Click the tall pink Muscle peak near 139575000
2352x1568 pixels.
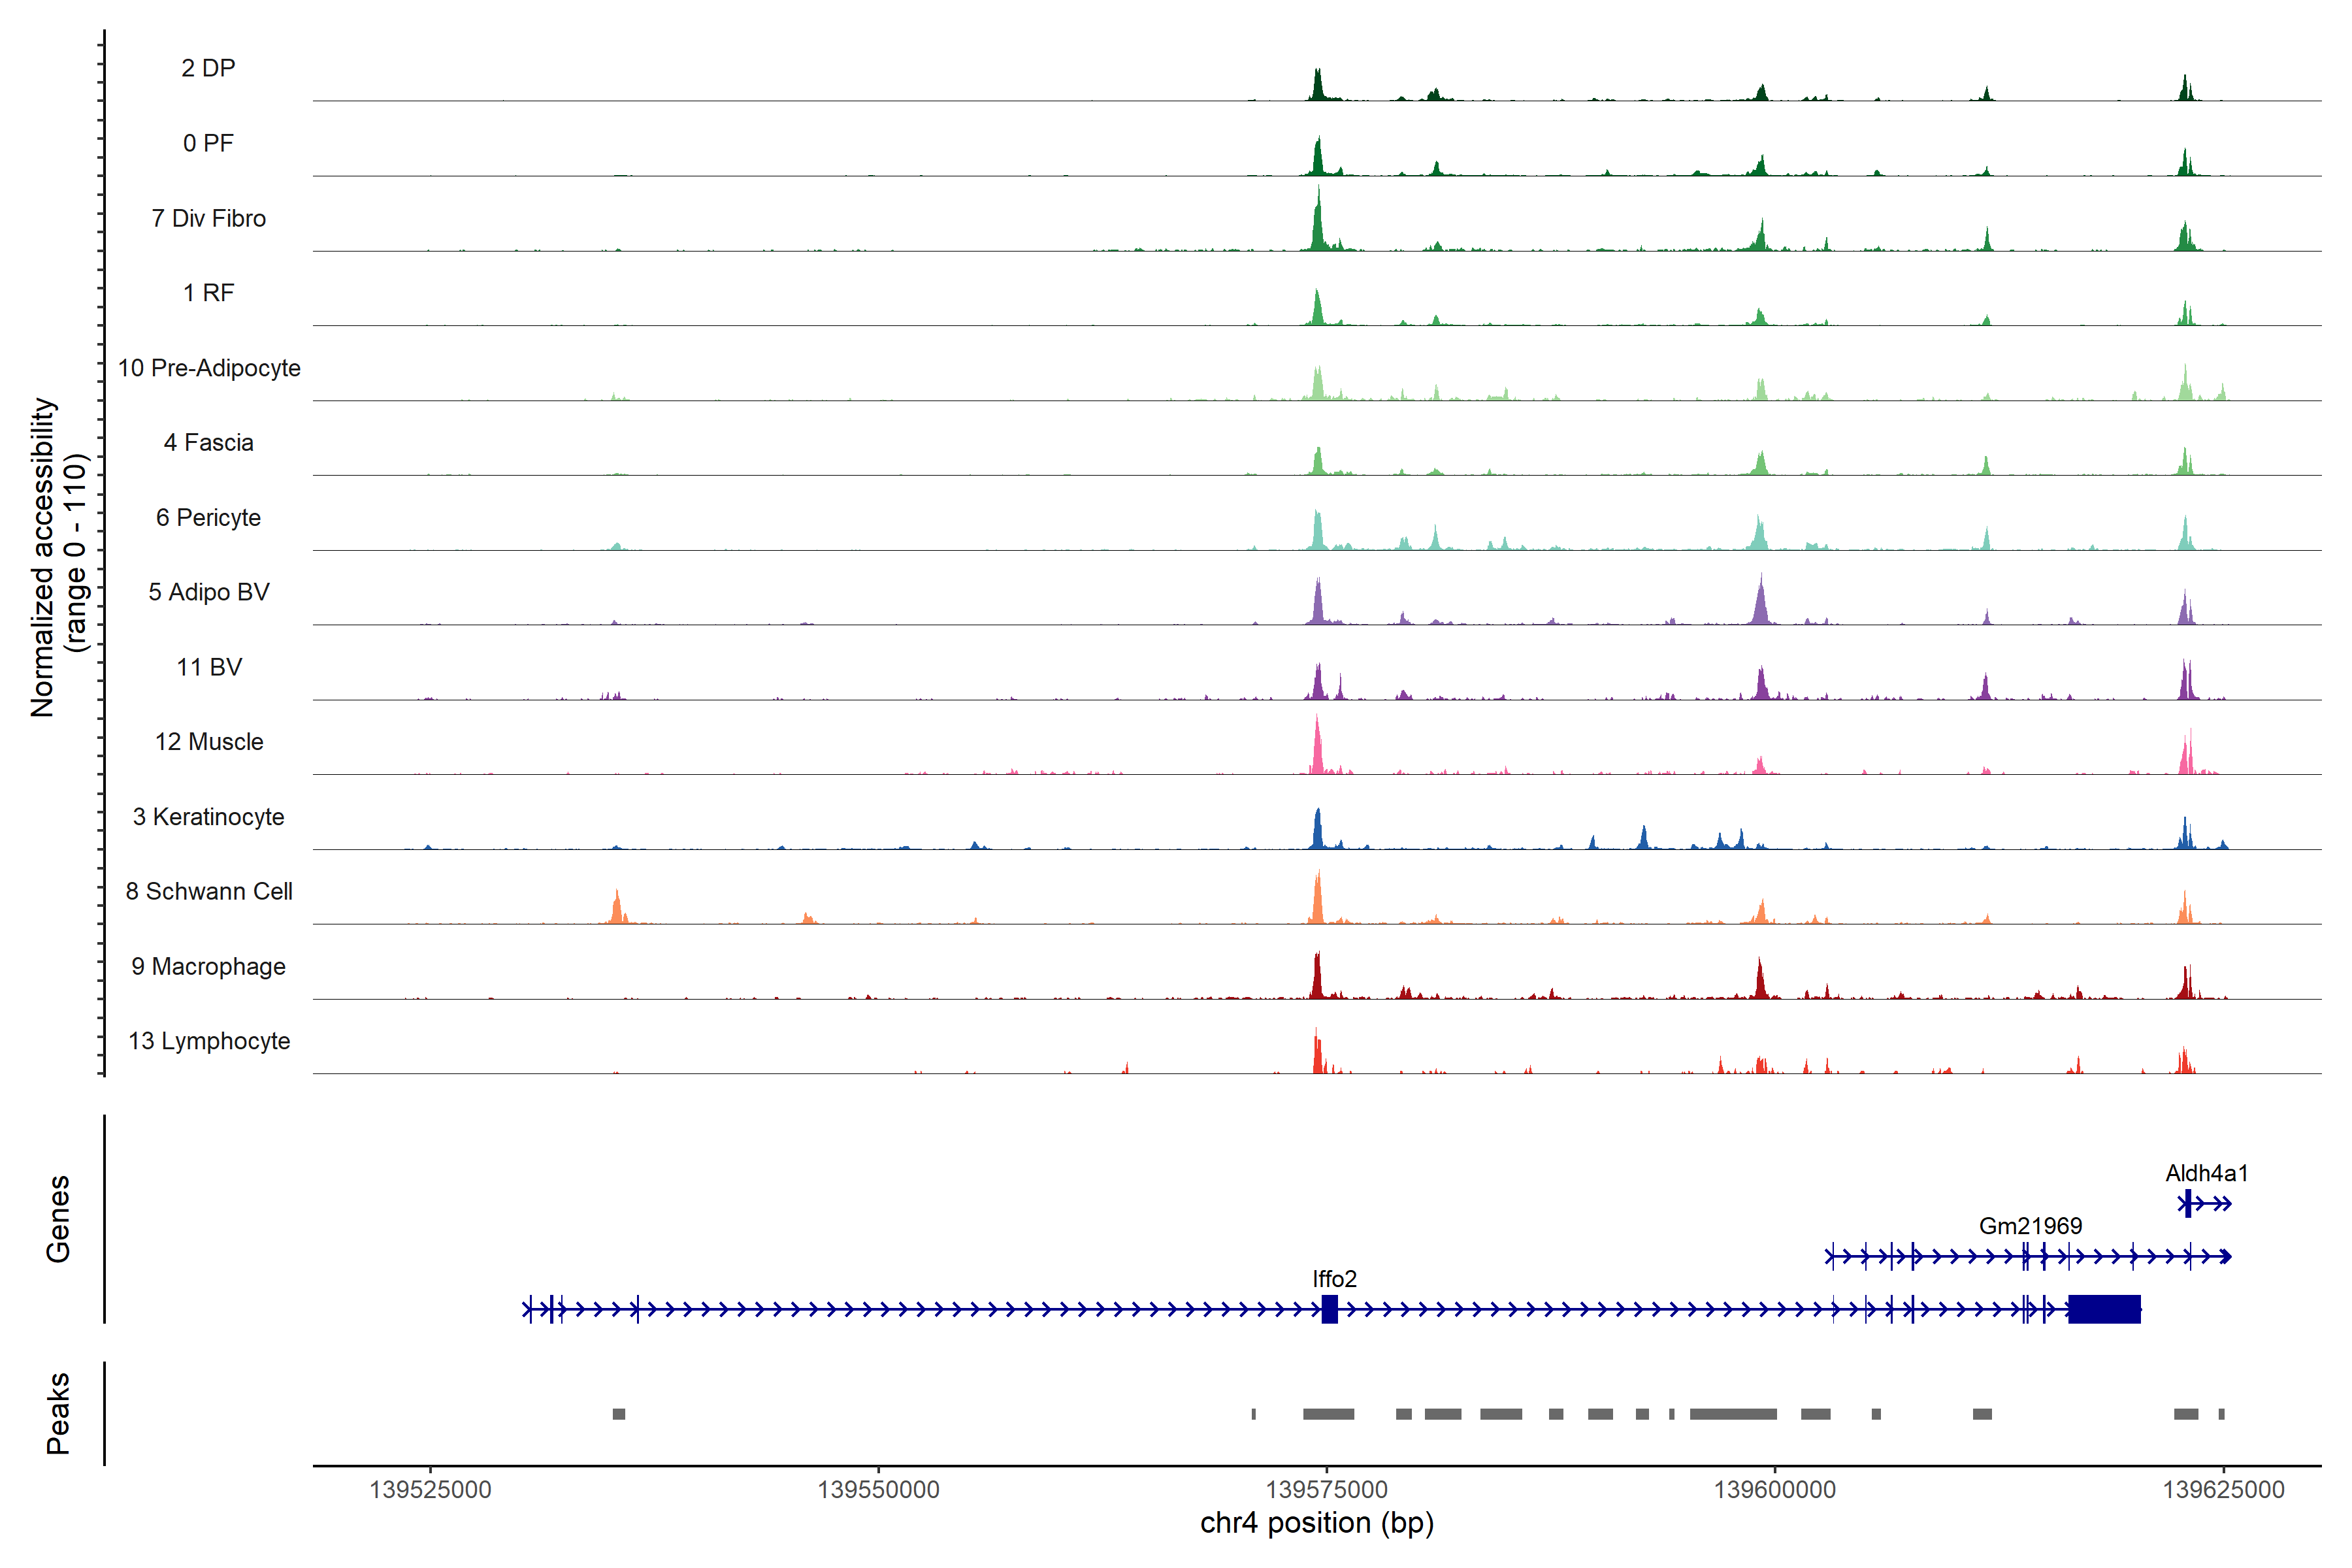click(1317, 748)
